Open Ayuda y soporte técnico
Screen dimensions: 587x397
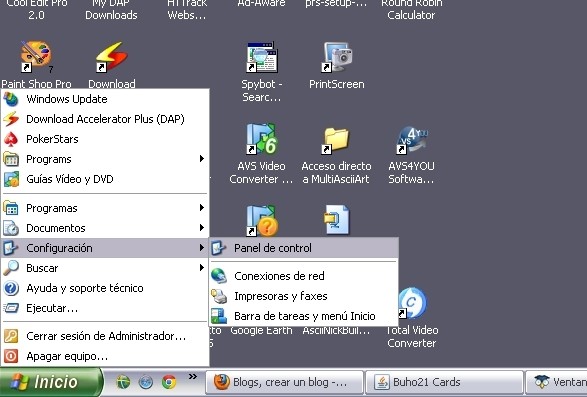click(105, 288)
